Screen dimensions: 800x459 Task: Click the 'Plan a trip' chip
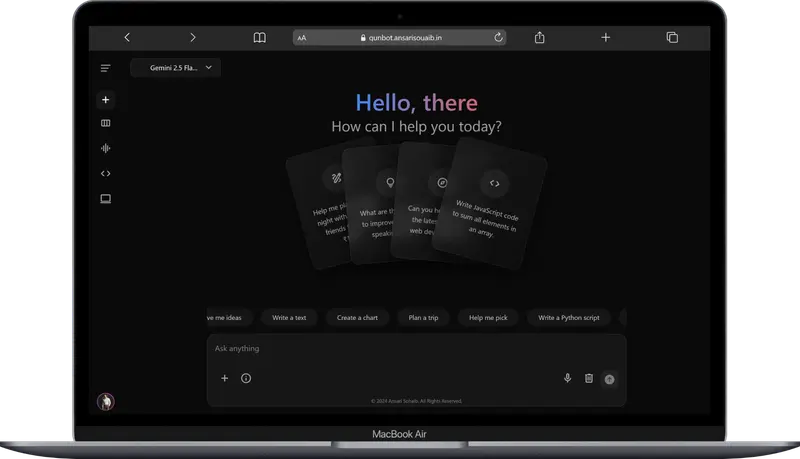pyautogui.click(x=423, y=317)
